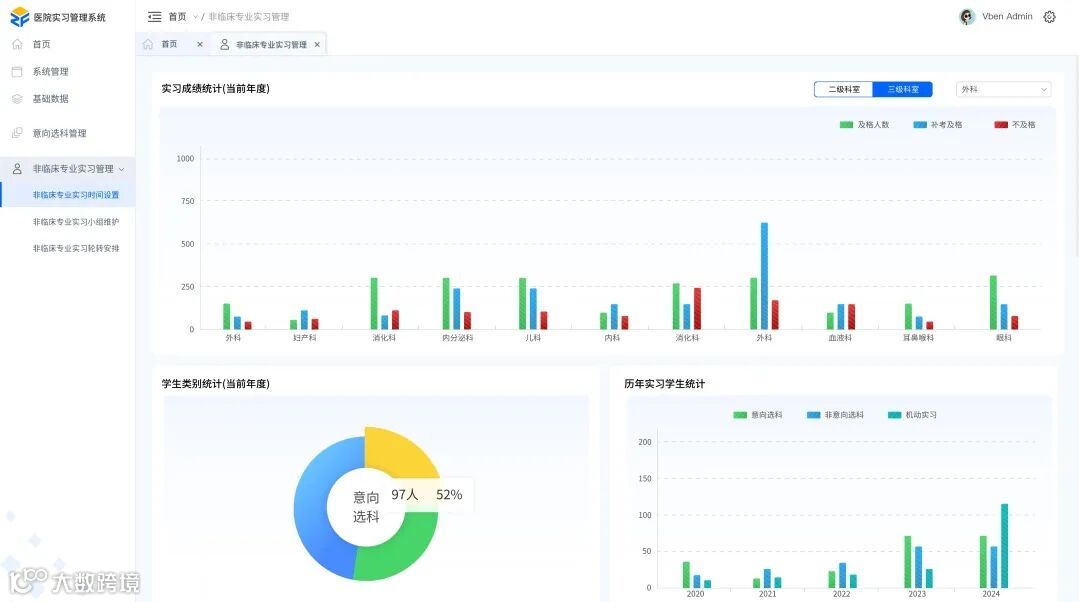Select the 二级科室 toggle option
Screen dimensions: 1079x602
(844, 89)
